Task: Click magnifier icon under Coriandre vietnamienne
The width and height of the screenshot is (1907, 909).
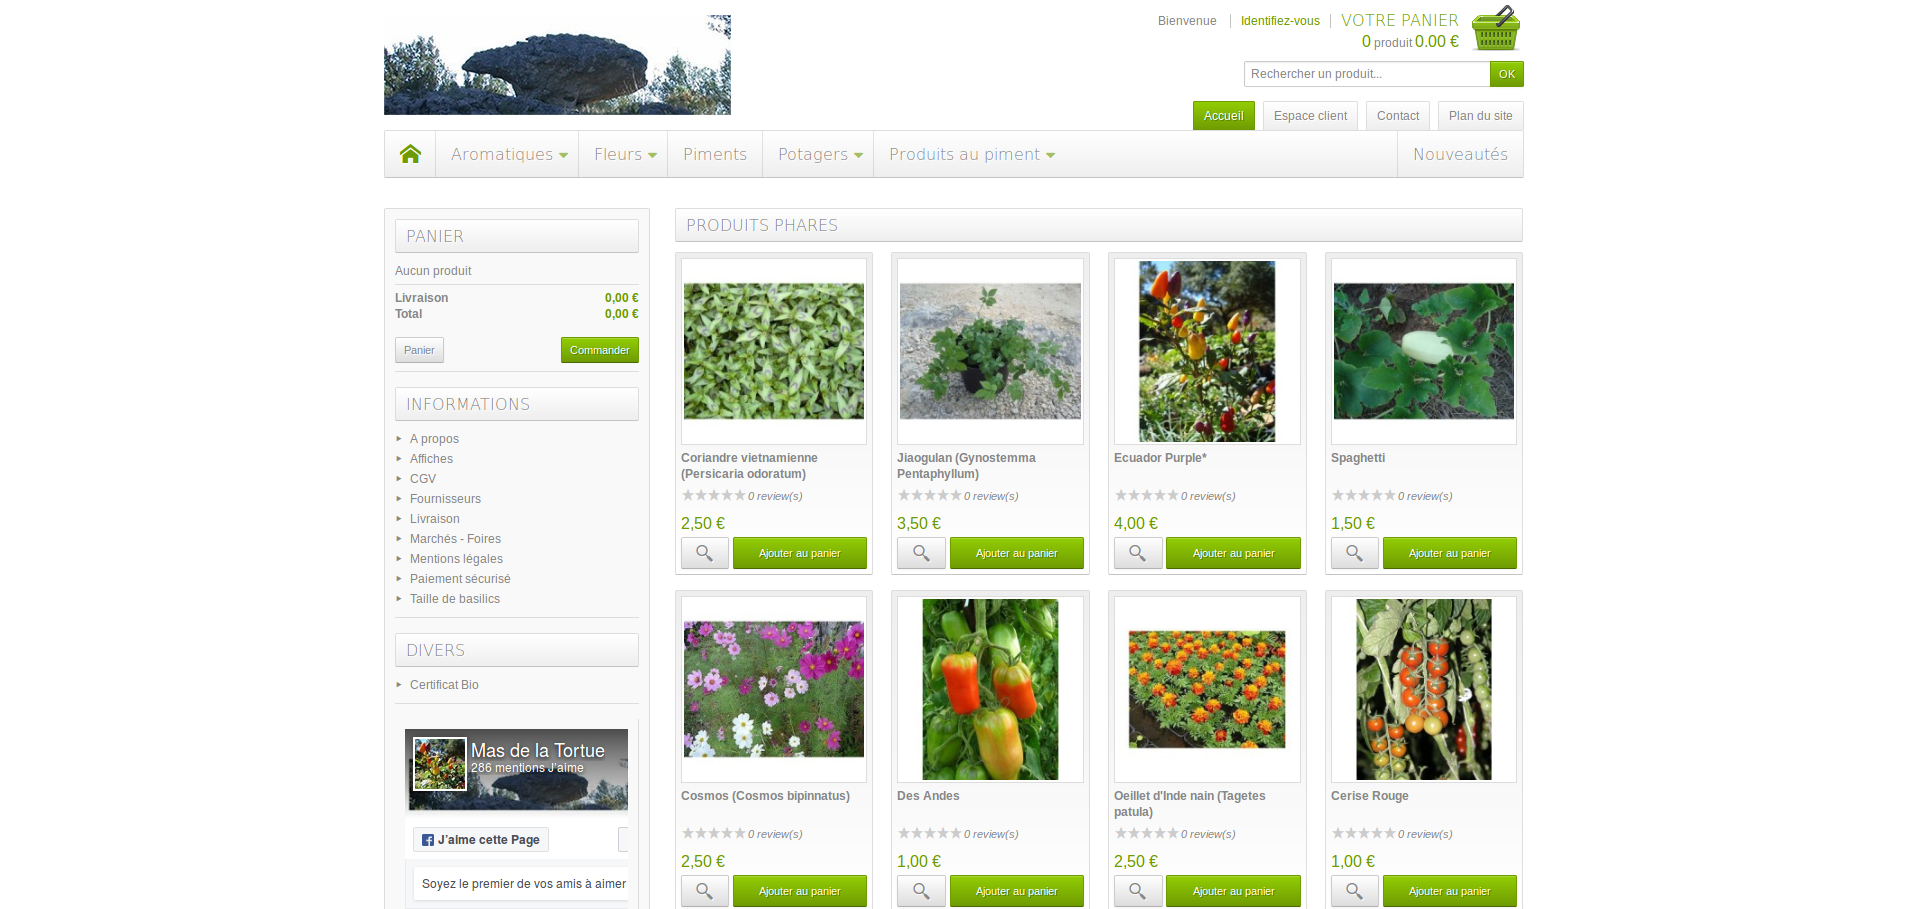Action: 705,553
